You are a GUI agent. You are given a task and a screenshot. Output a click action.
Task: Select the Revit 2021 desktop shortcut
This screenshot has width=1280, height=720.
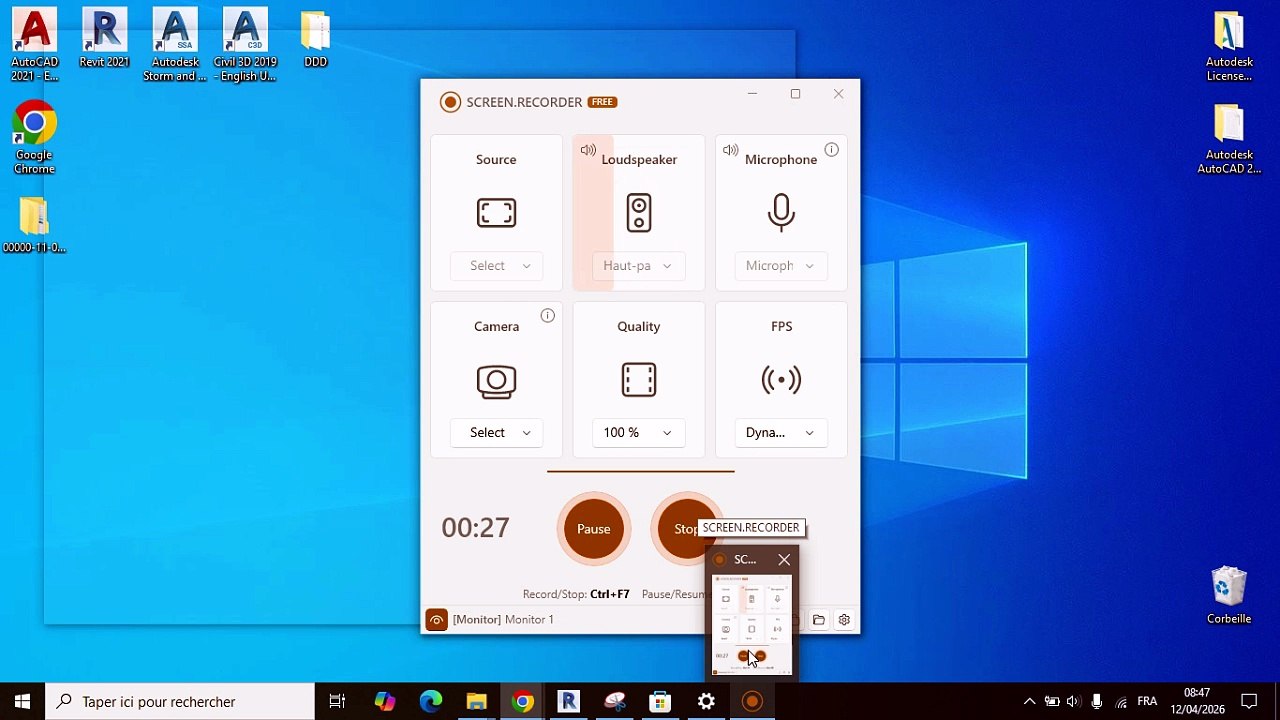(x=104, y=38)
